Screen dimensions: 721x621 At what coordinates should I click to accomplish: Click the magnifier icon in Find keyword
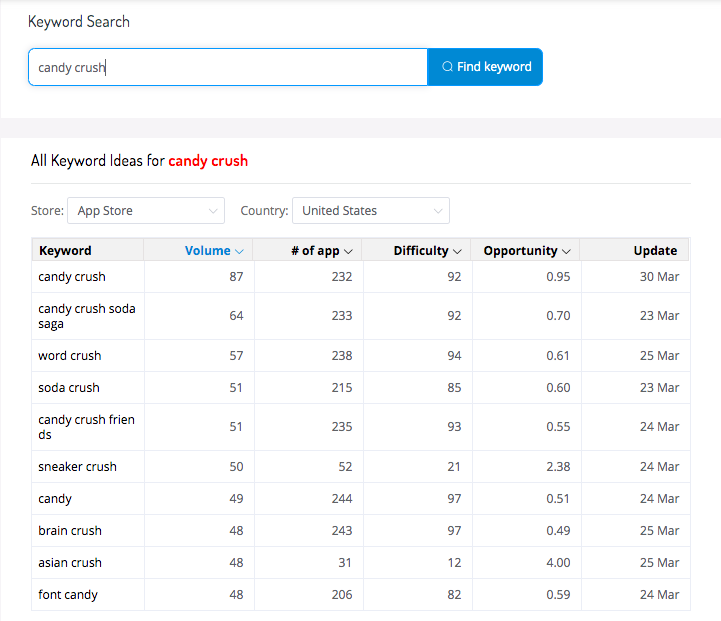(x=447, y=67)
